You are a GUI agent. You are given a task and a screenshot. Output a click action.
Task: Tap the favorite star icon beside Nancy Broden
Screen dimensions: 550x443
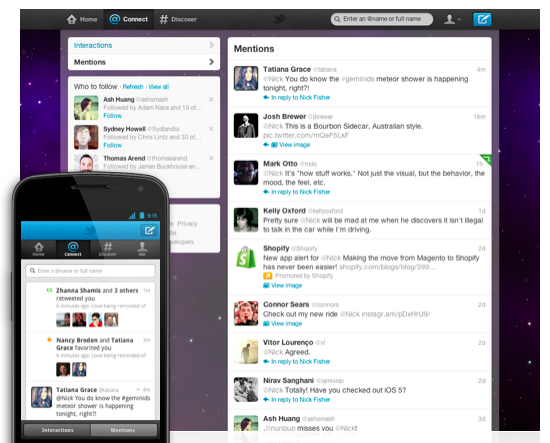point(49,340)
